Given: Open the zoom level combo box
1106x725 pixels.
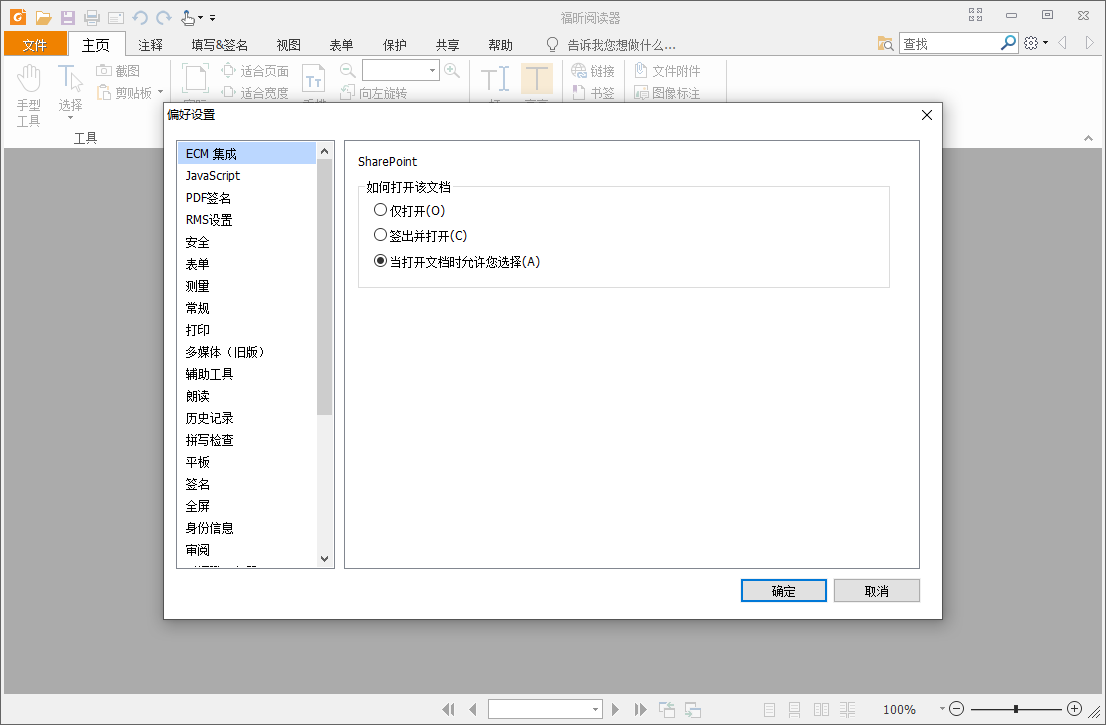Looking at the screenshot, I should coord(433,70).
